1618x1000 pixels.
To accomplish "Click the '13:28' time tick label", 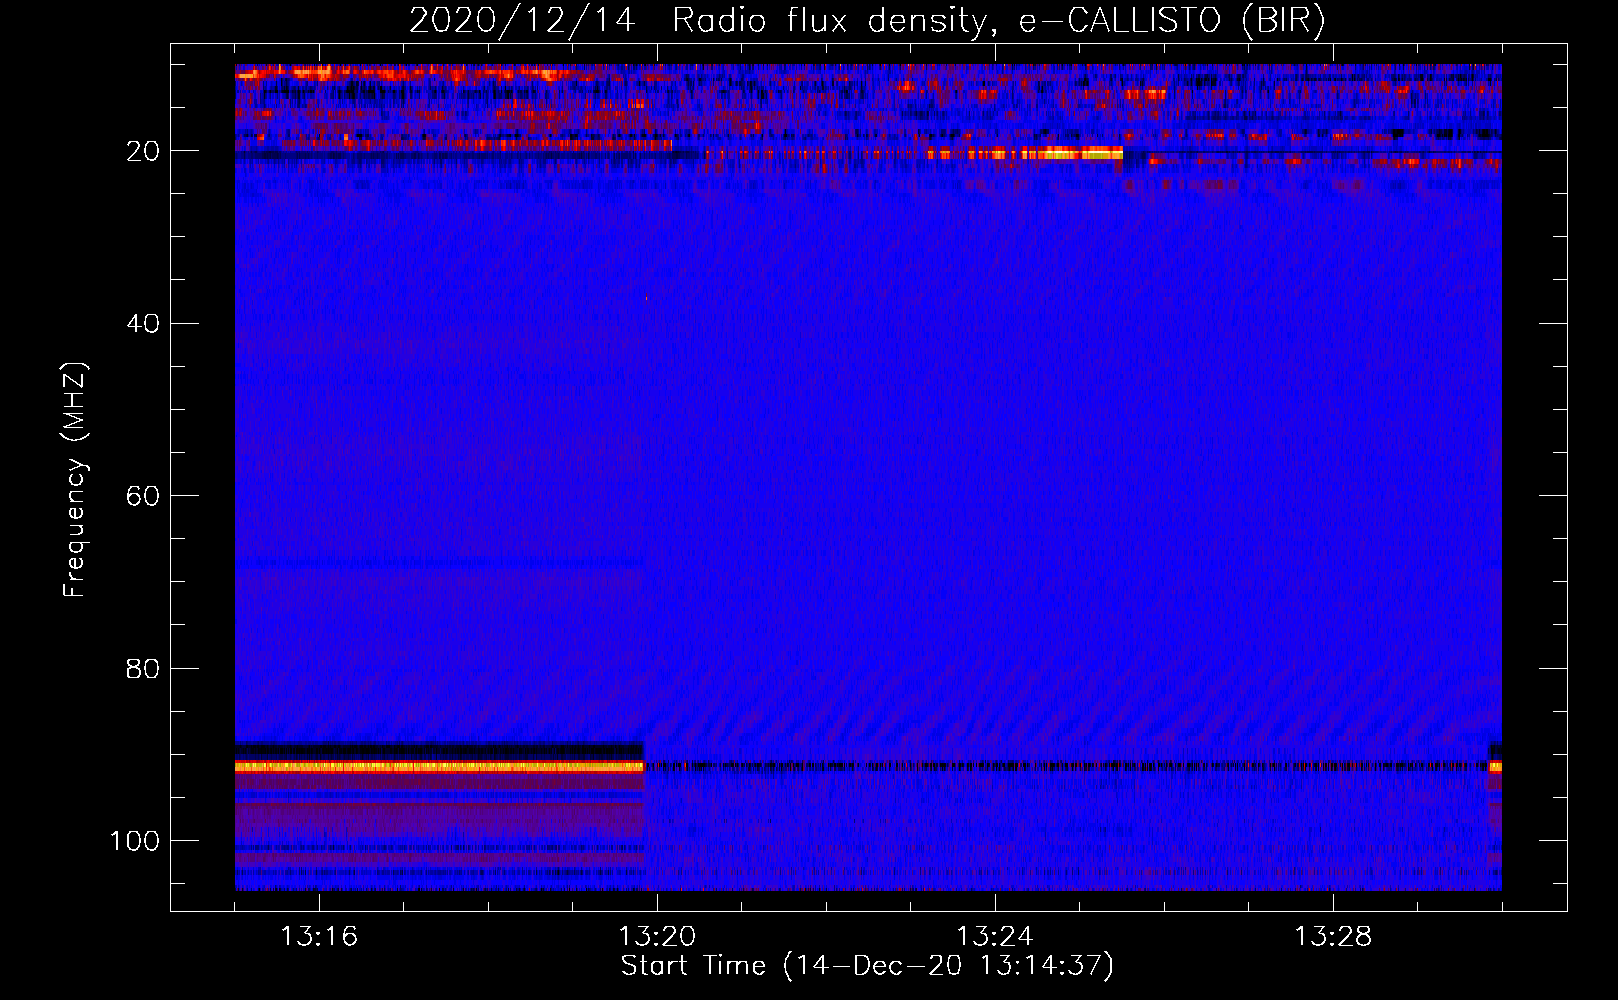I will point(1333,937).
